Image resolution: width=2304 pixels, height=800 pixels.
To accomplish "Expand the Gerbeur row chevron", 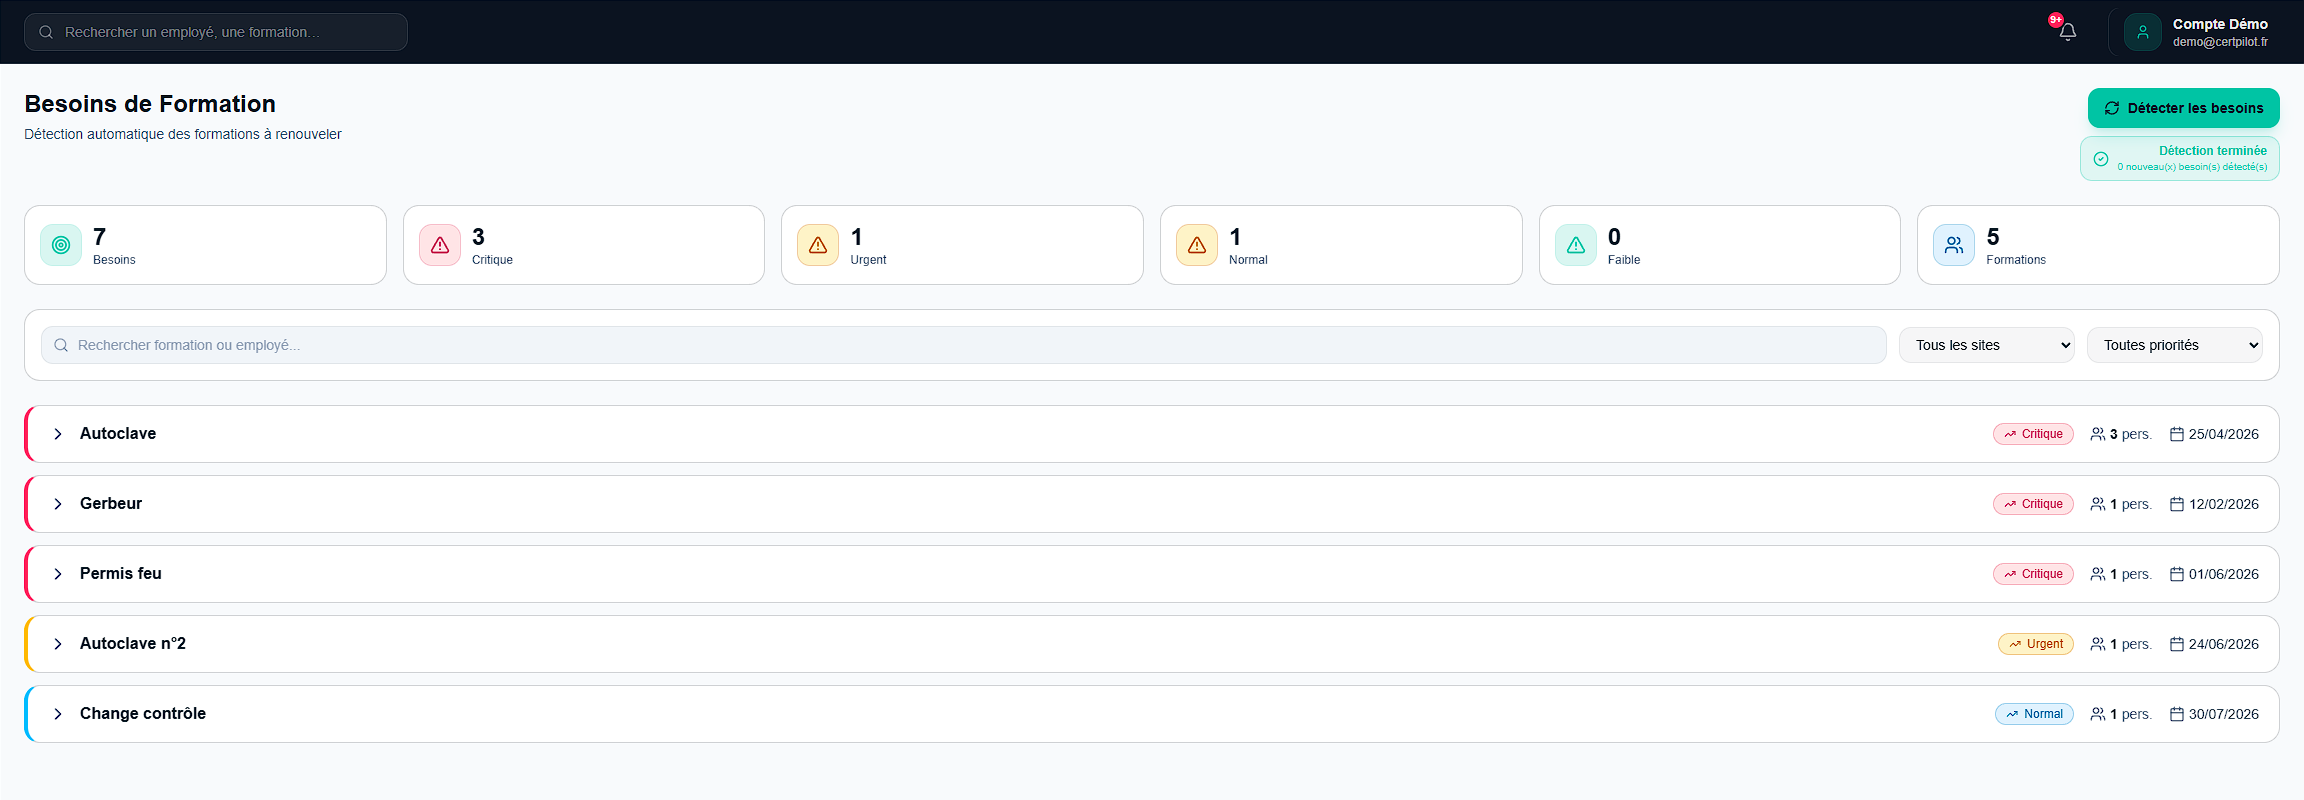I will click(58, 504).
